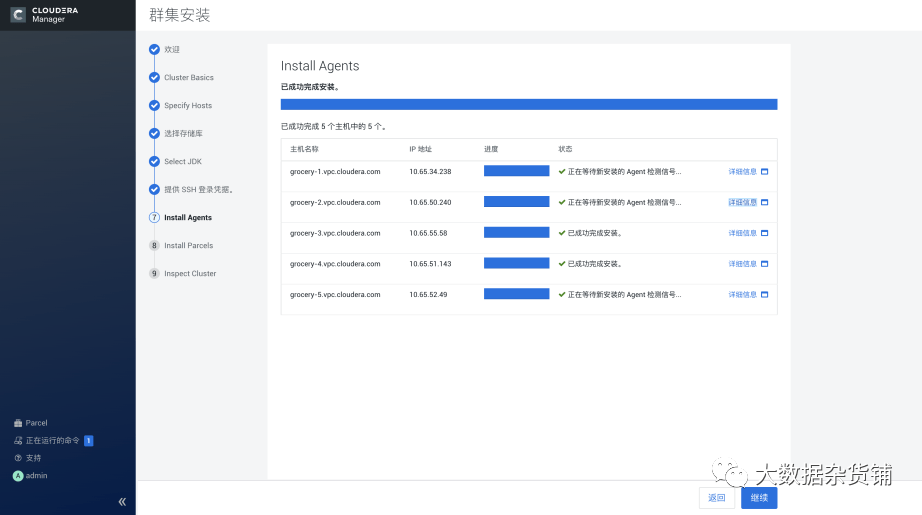Click 详细信息 link for grocery-2 host
Image resolution: width=922 pixels, height=515 pixels.
(x=742, y=202)
